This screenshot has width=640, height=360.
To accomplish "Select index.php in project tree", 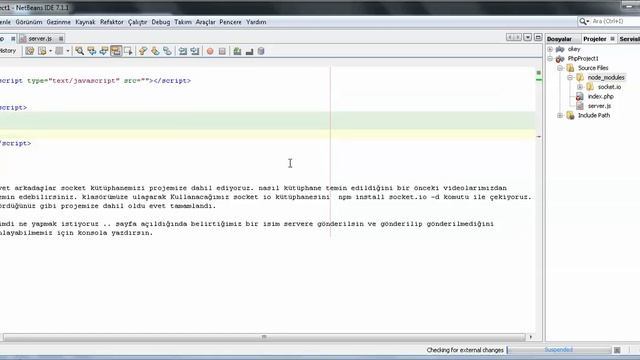I will pos(600,96).
